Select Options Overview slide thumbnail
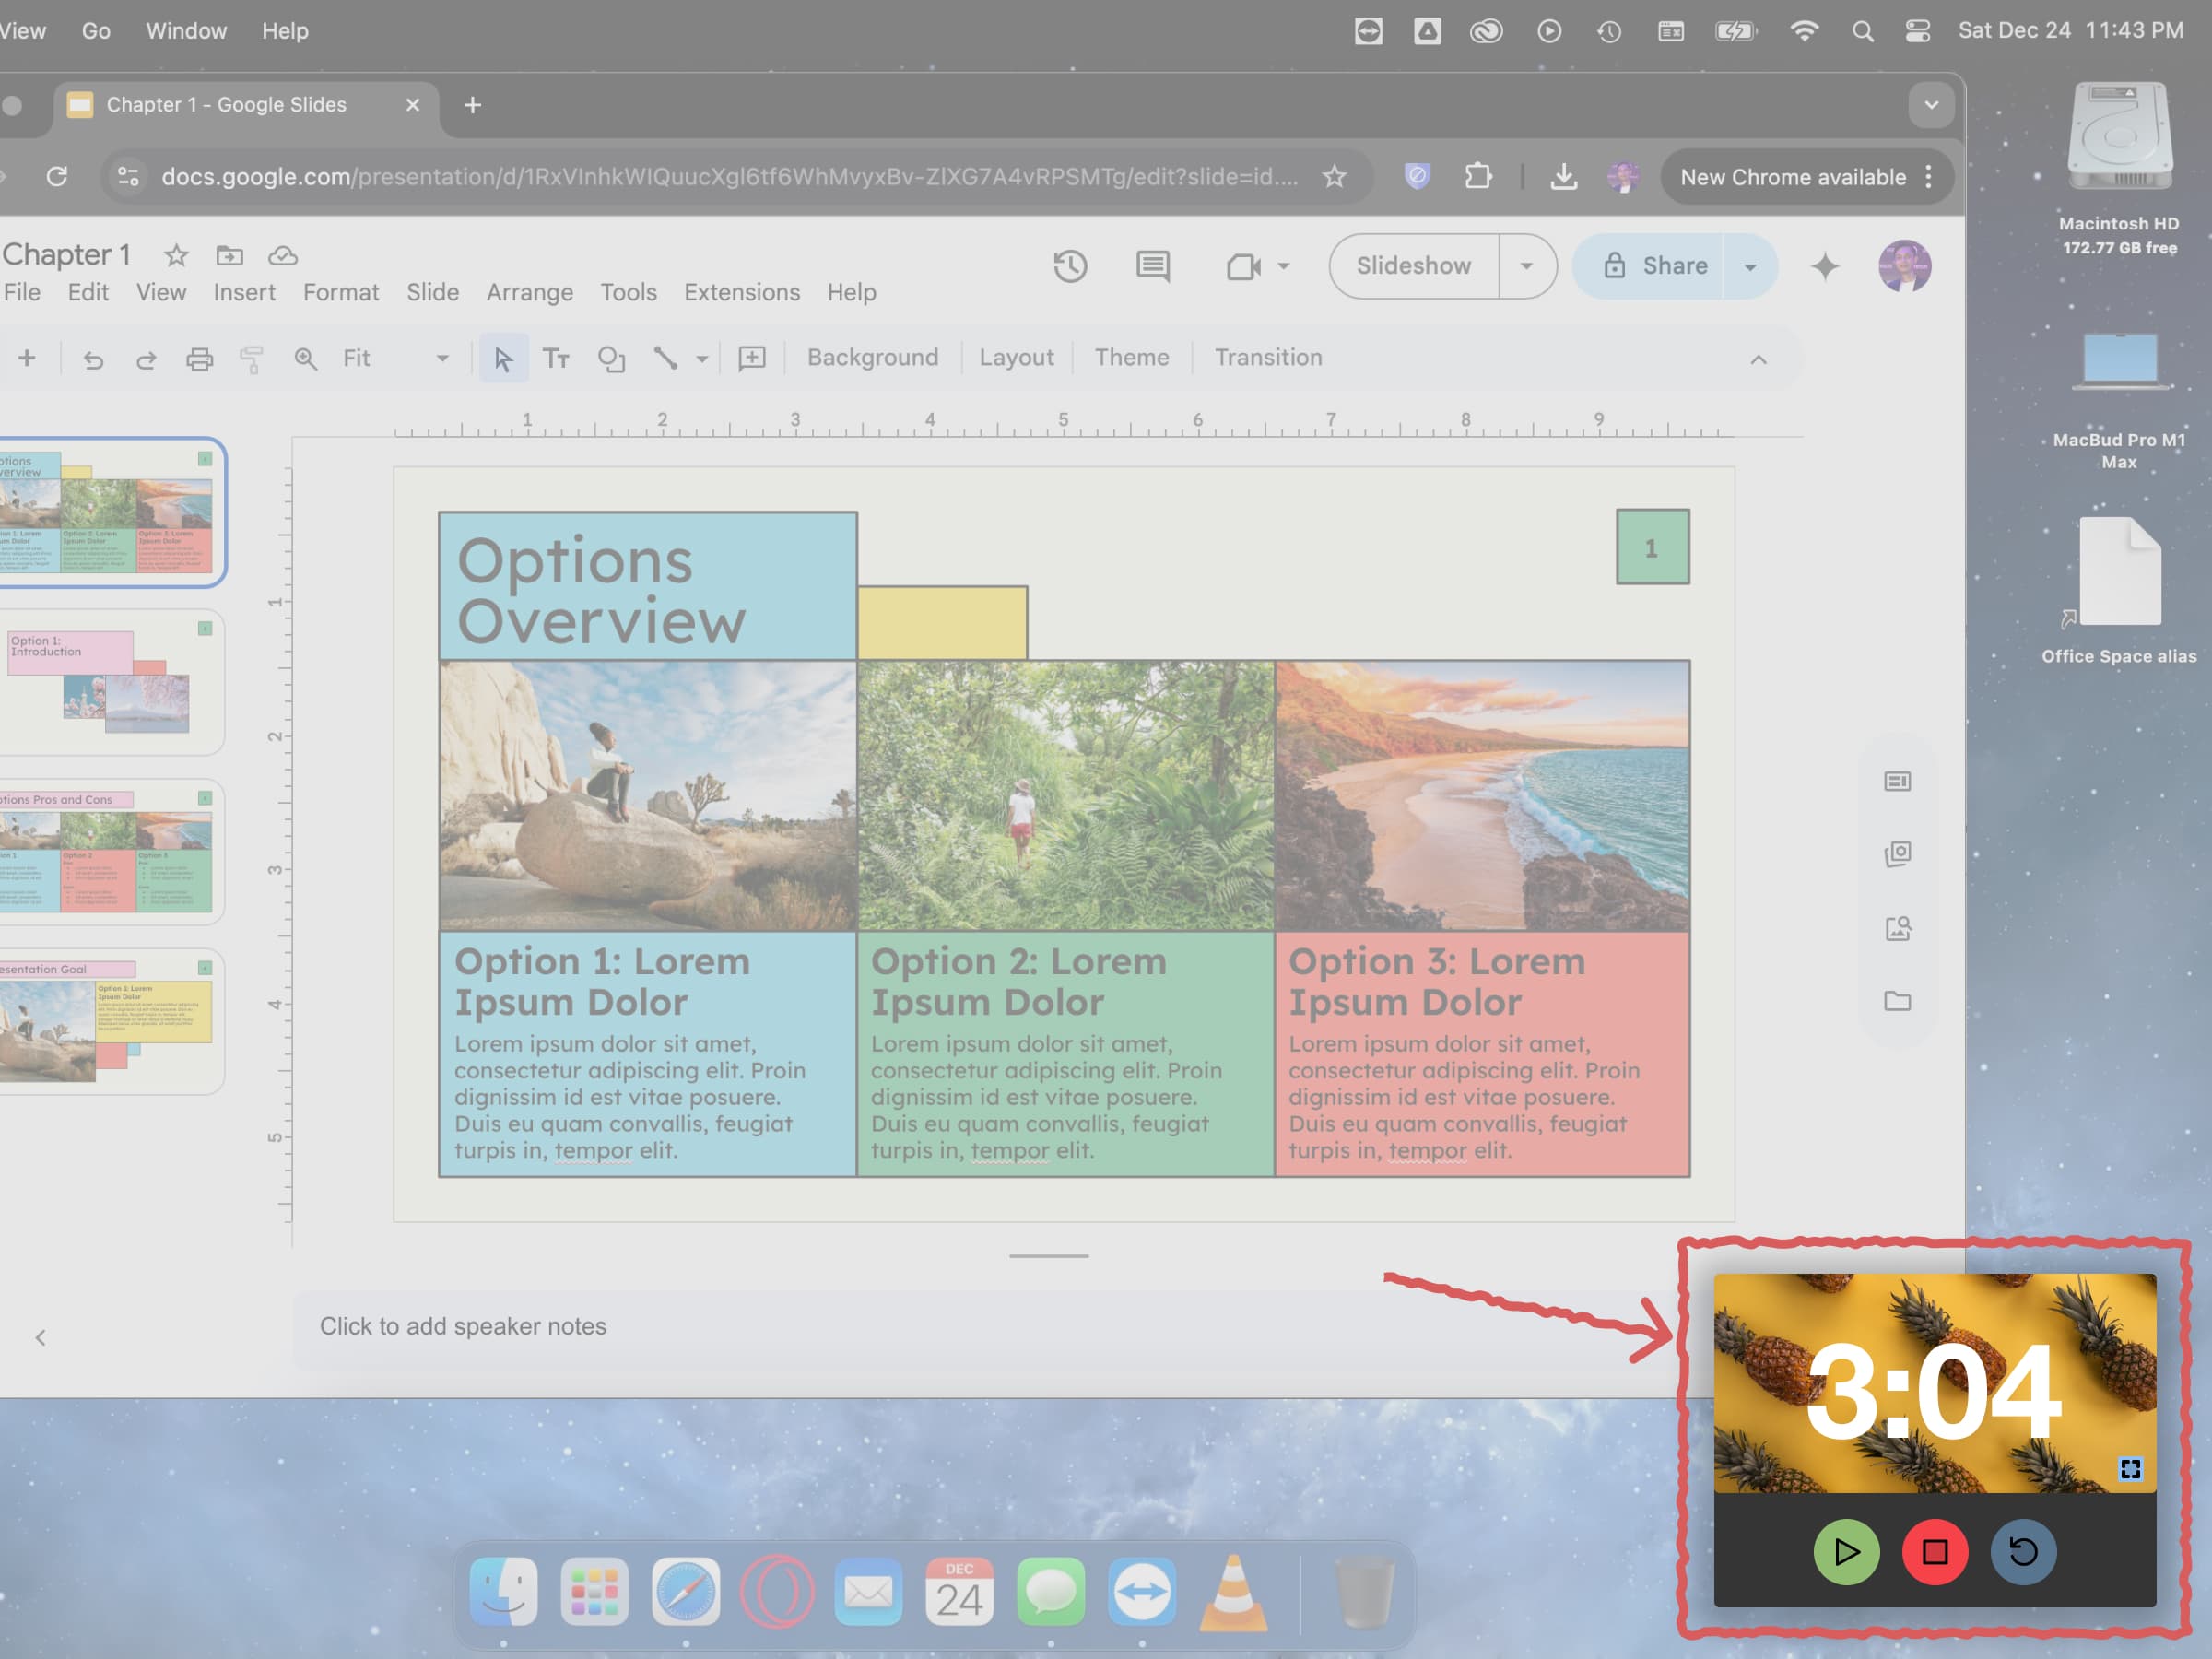The height and width of the screenshot is (1659, 2212). 112,512
